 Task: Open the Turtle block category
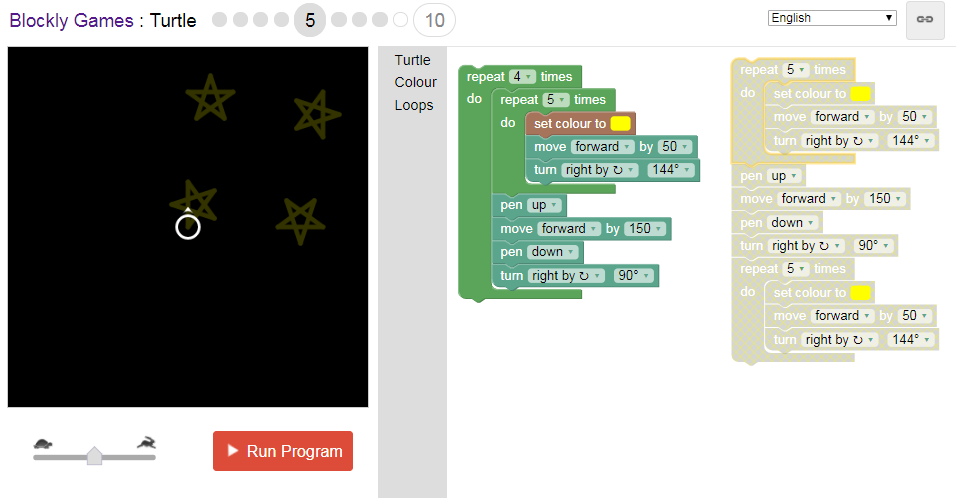(413, 60)
